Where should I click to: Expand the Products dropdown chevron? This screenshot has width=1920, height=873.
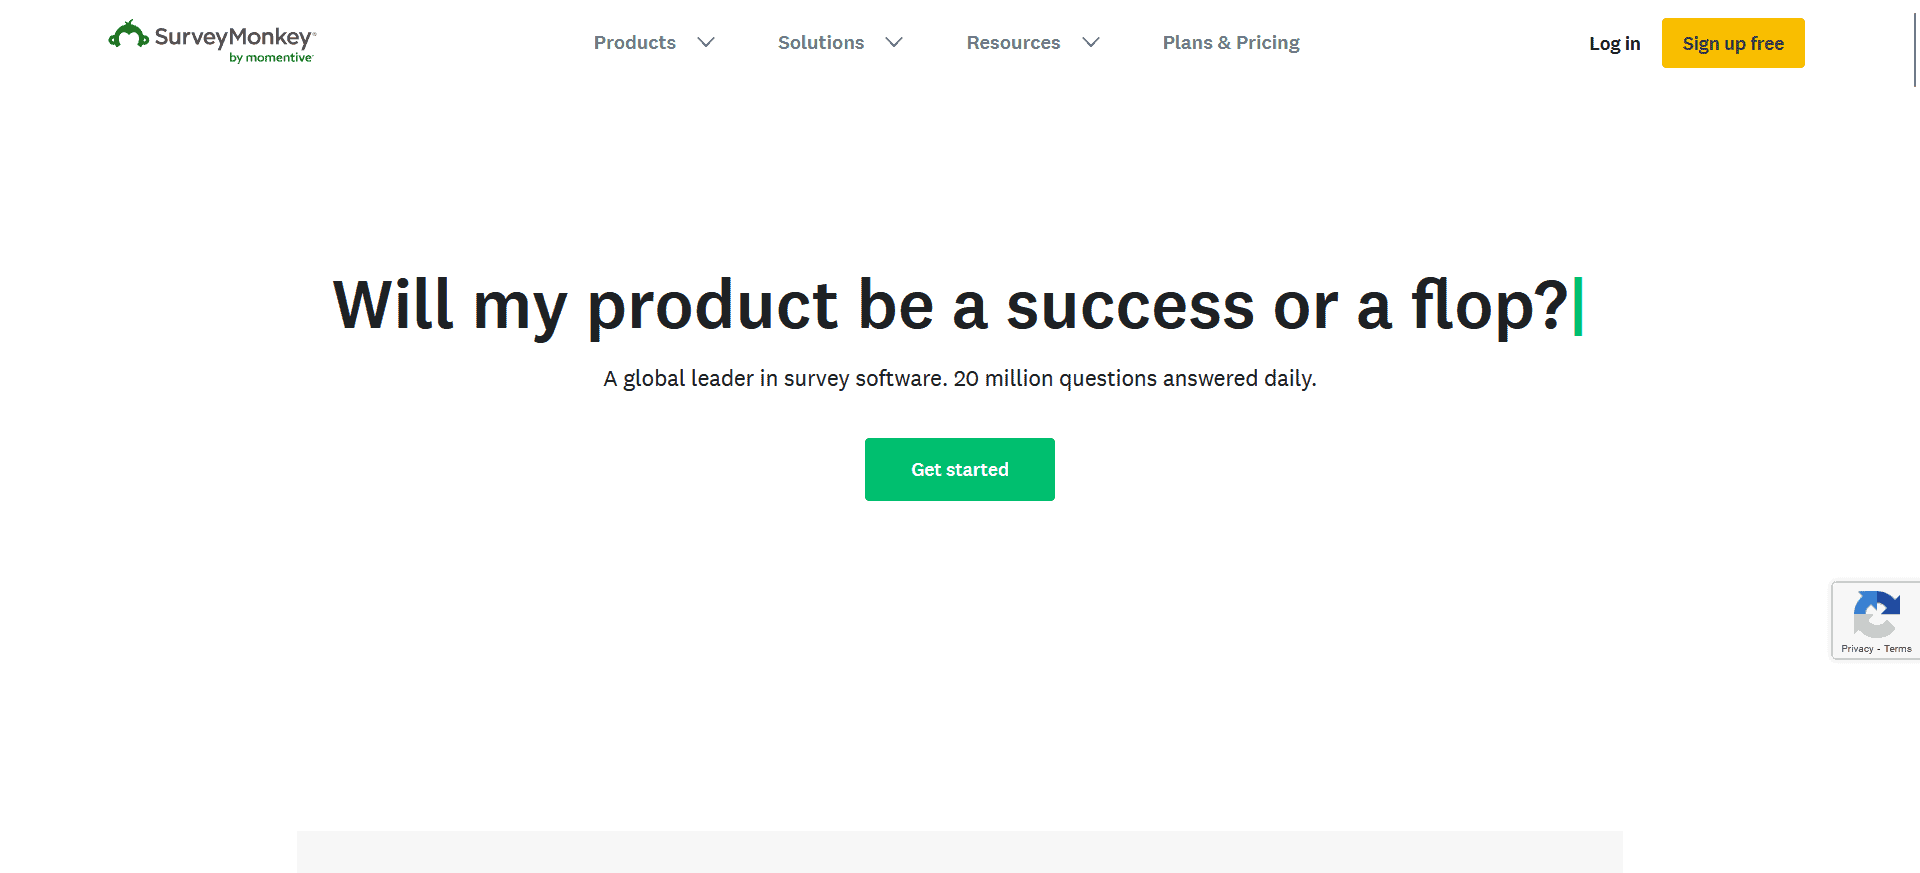point(706,43)
